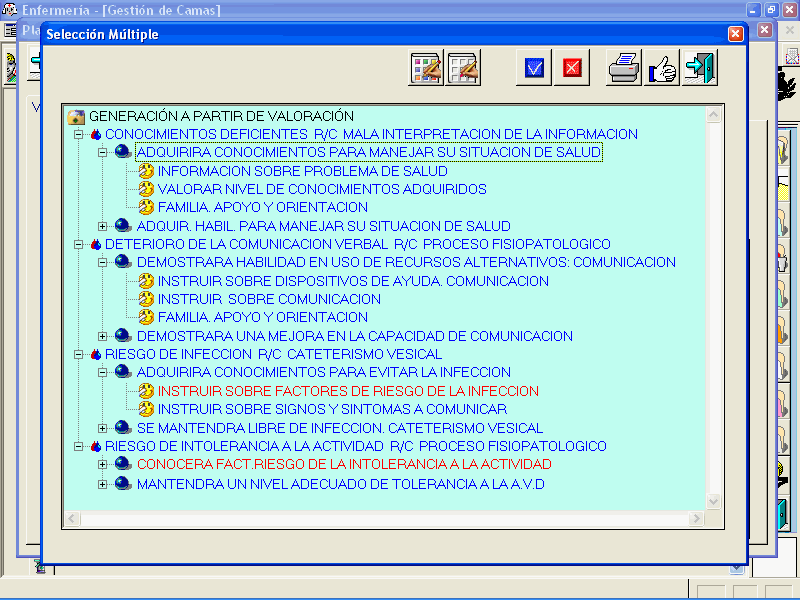
Task: Click the colored grid edit icon
Action: coord(426,68)
